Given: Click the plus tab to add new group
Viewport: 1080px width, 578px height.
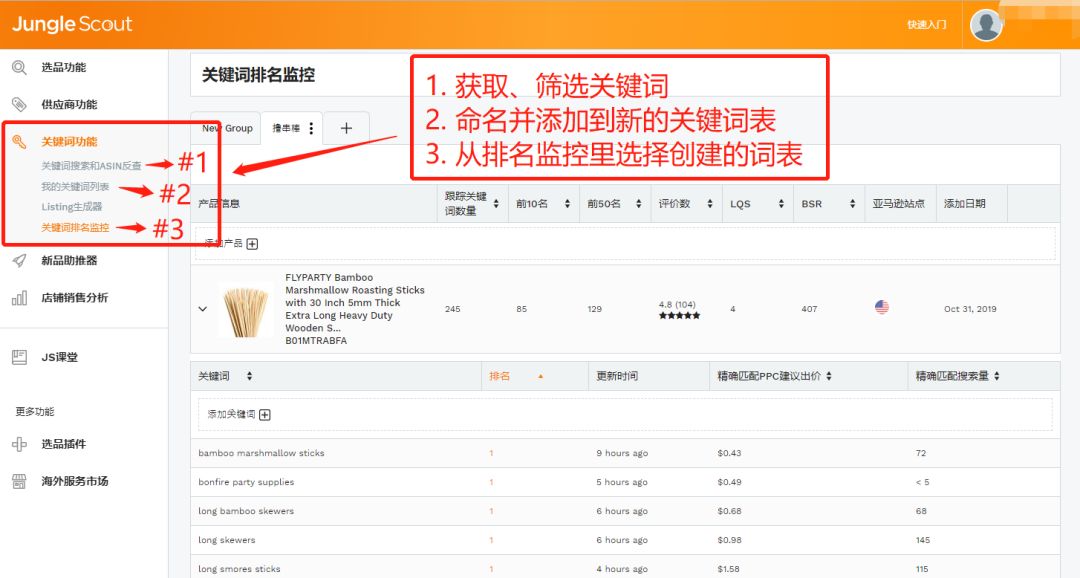Looking at the screenshot, I should click(346, 128).
